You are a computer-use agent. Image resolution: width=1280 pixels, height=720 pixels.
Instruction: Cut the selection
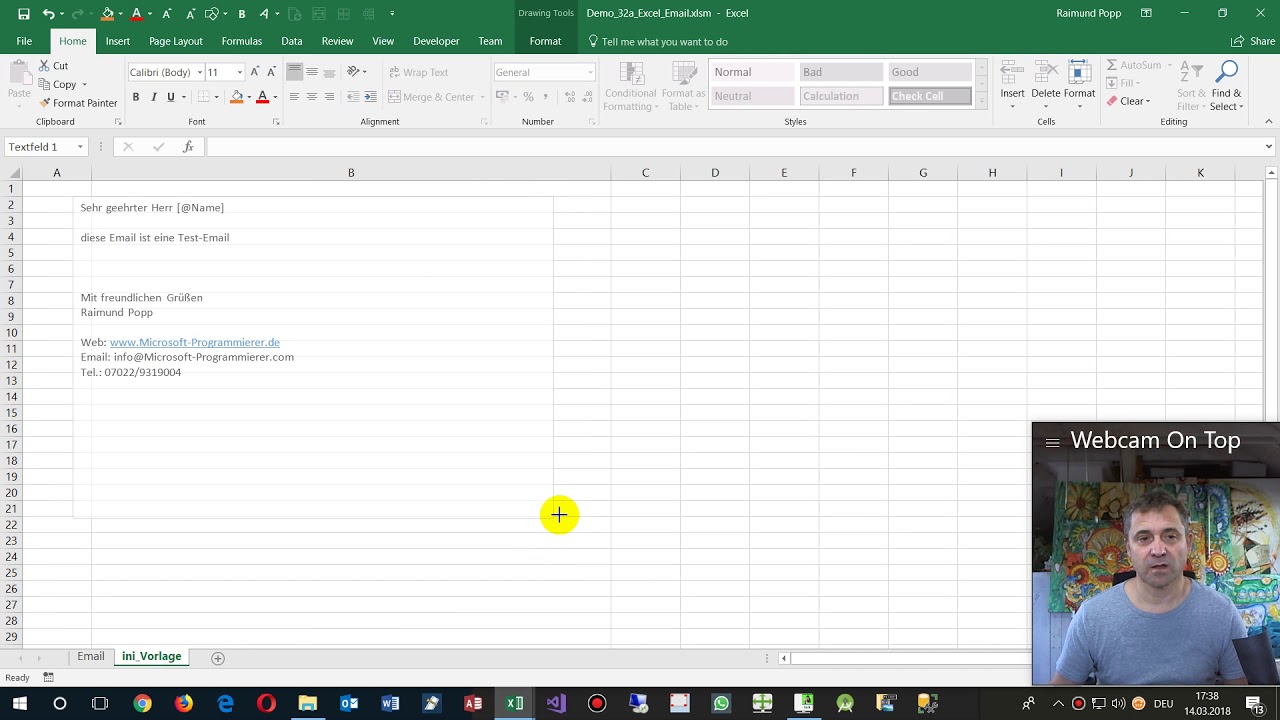tap(54, 66)
